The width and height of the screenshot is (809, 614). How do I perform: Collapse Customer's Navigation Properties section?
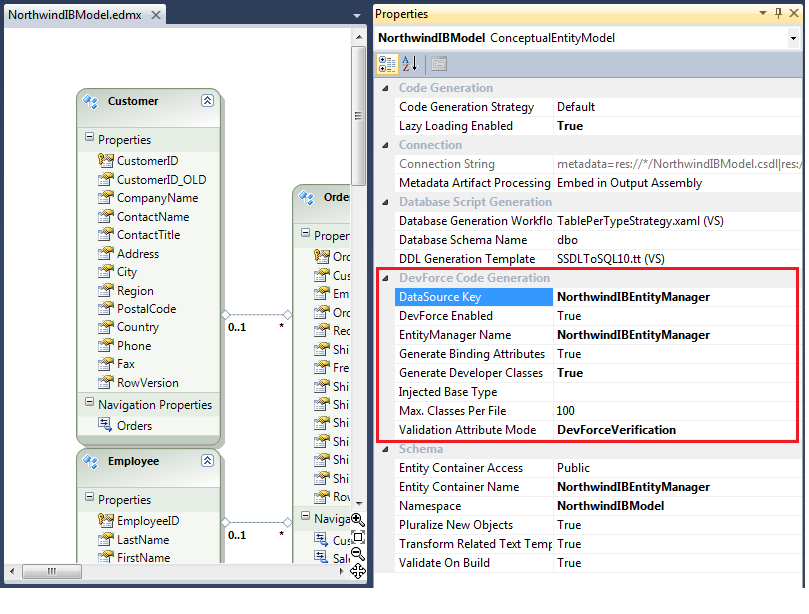click(x=90, y=402)
